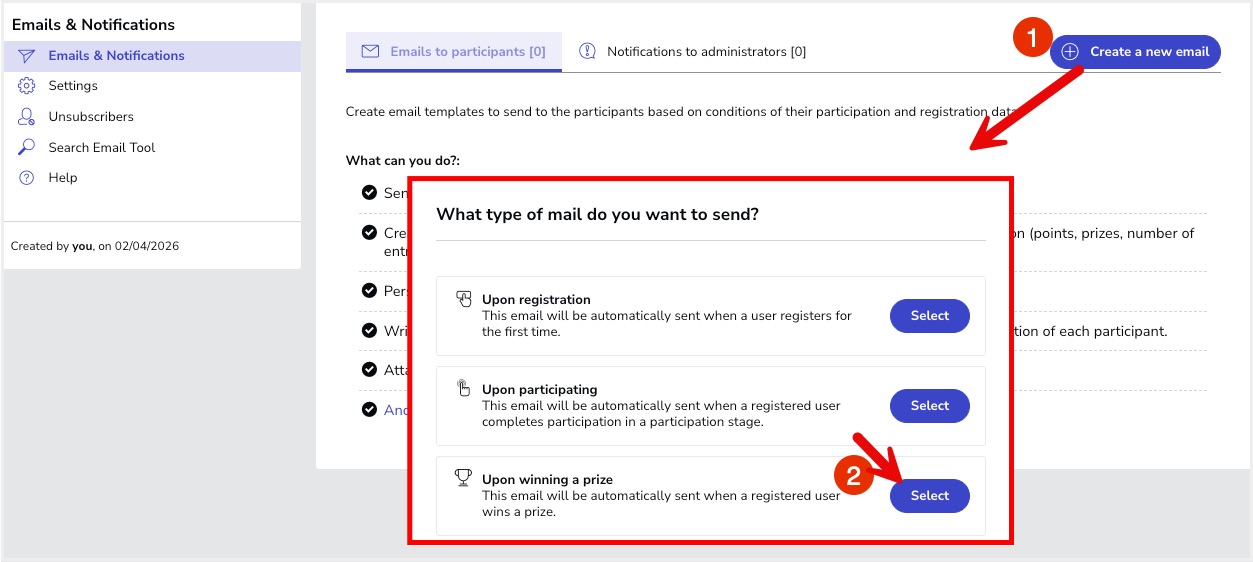1253x562 pixels.
Task: Click the plus icon in Create button
Action: click(x=1070, y=52)
